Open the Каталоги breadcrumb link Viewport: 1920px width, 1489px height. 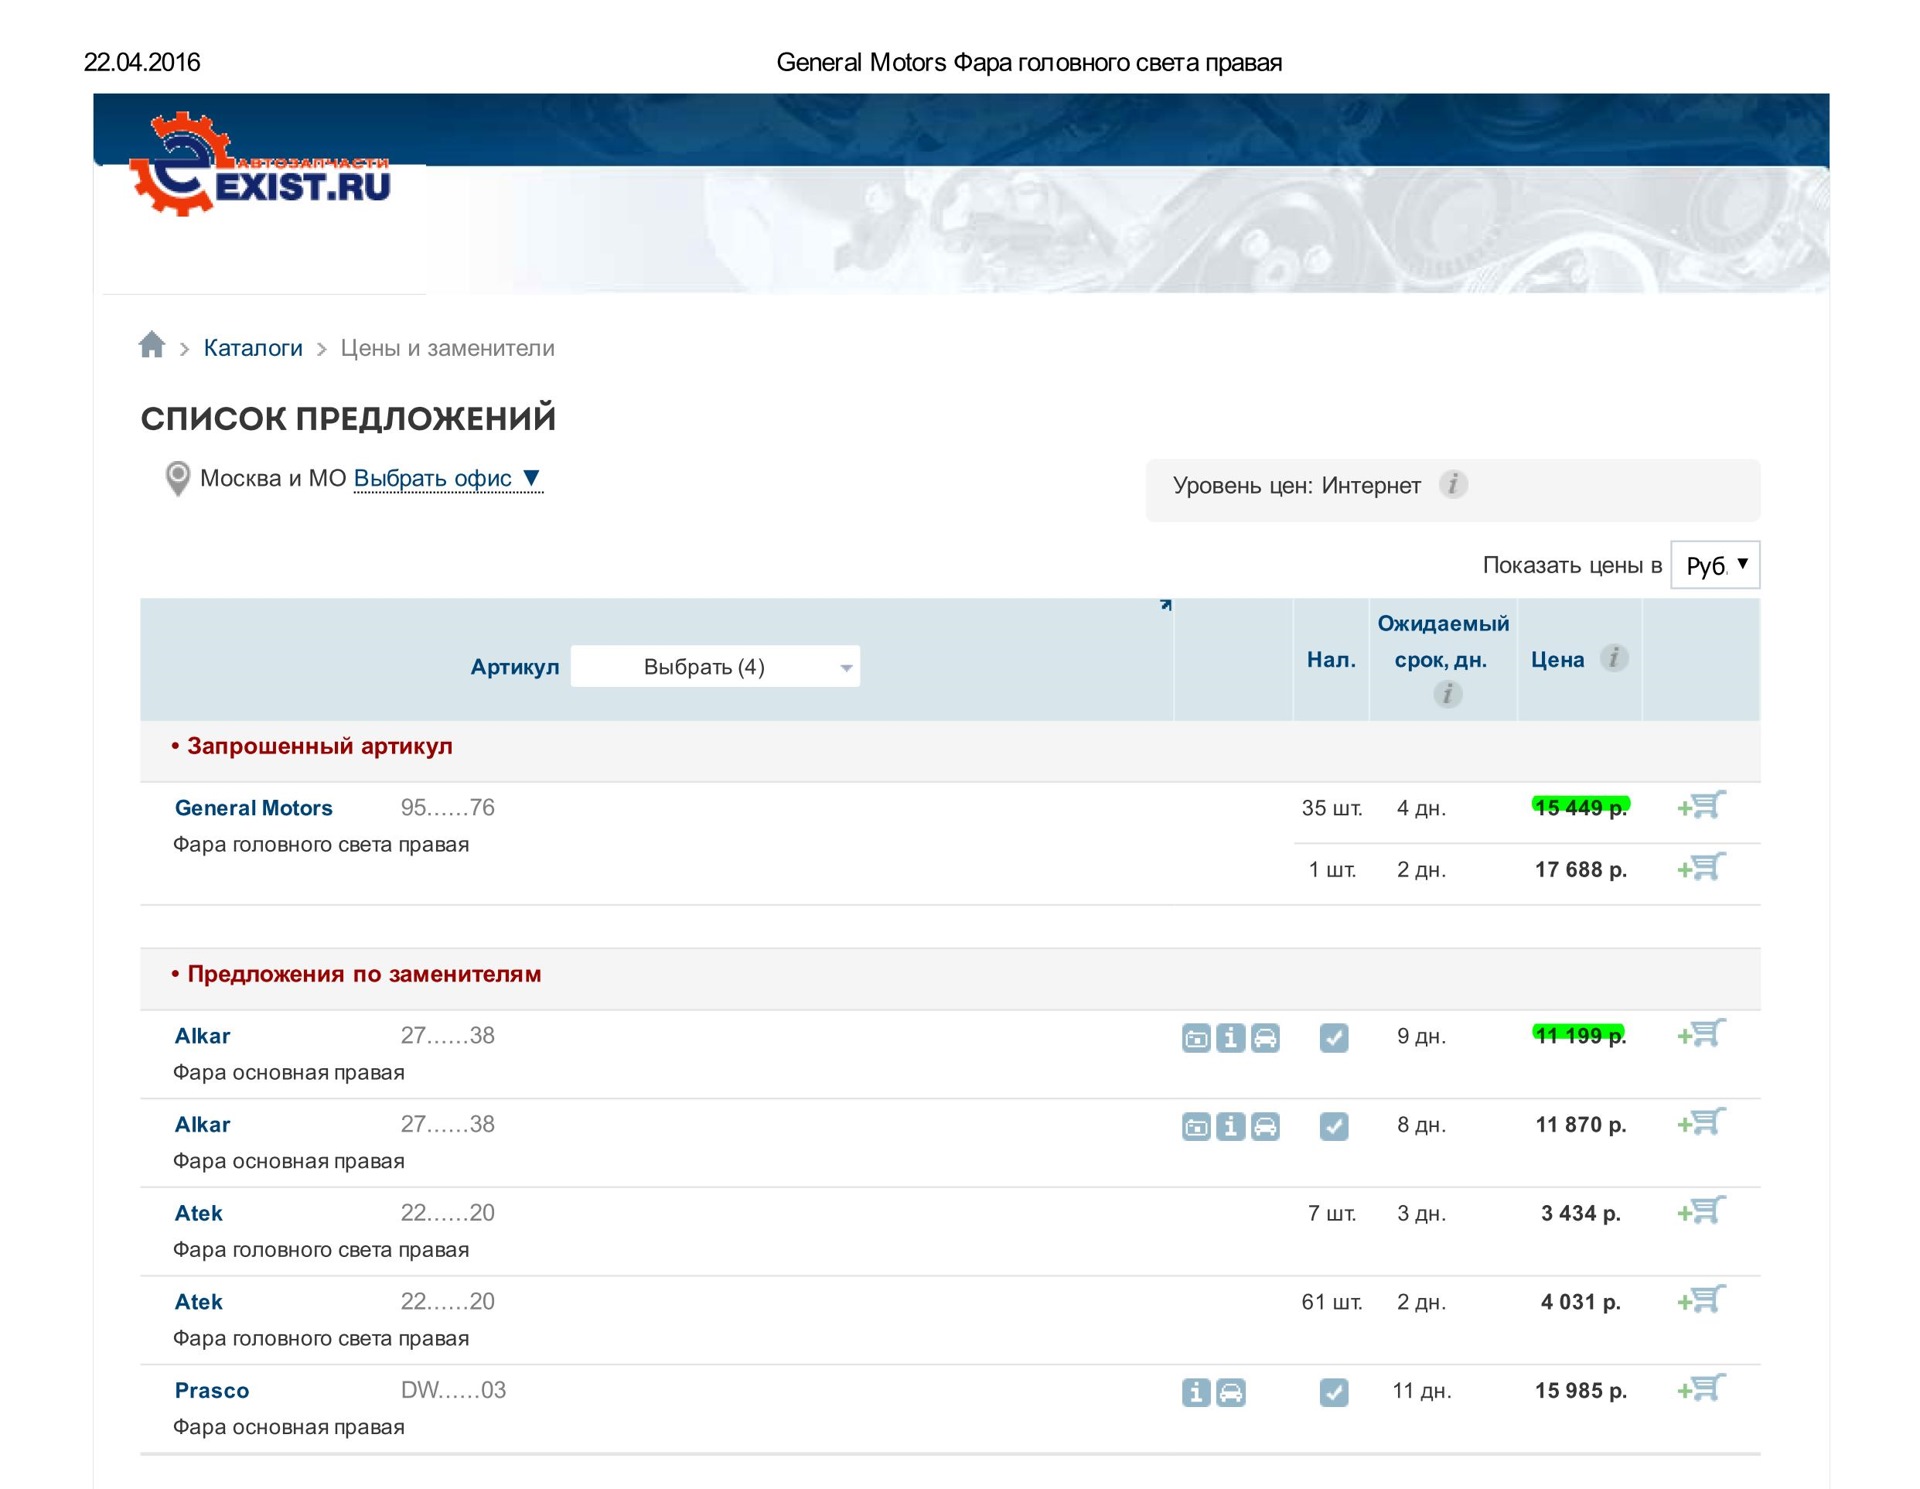coord(253,348)
